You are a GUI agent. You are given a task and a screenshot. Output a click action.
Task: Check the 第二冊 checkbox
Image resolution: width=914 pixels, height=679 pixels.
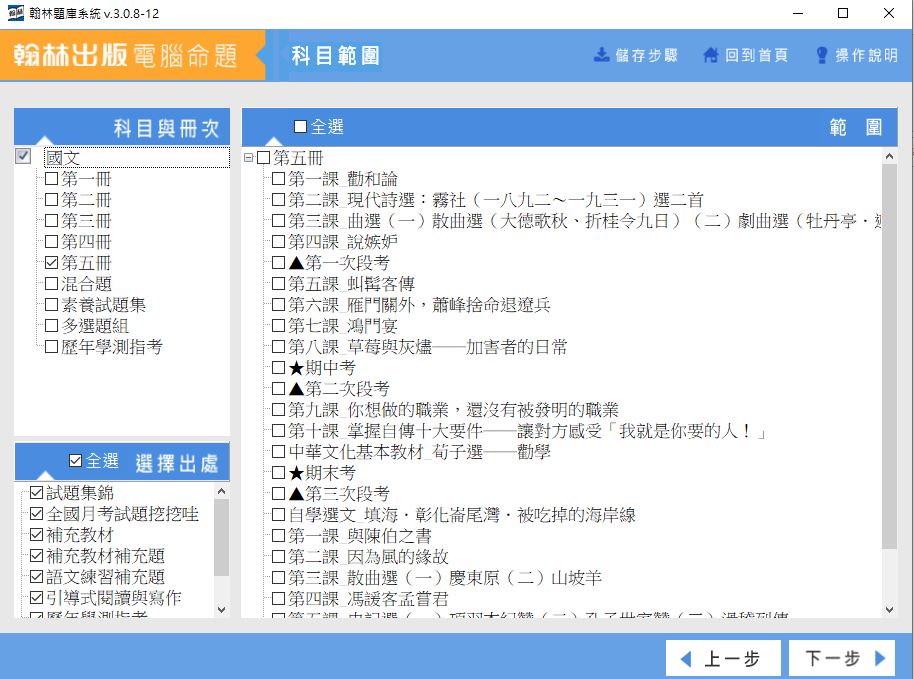(51, 199)
